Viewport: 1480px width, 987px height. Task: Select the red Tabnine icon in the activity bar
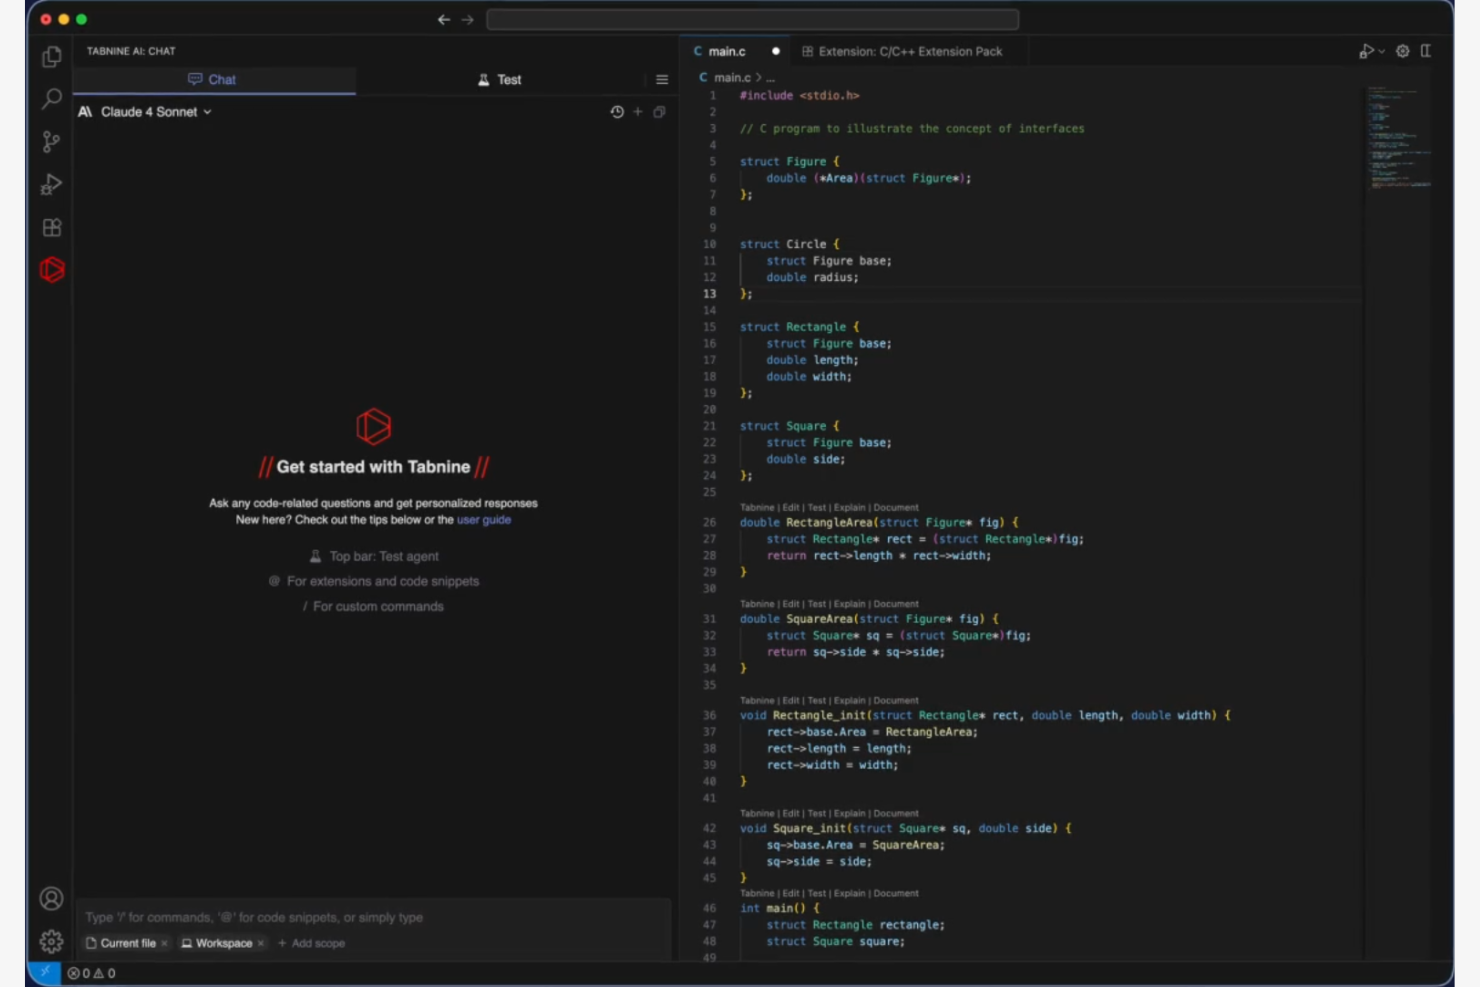coord(51,269)
